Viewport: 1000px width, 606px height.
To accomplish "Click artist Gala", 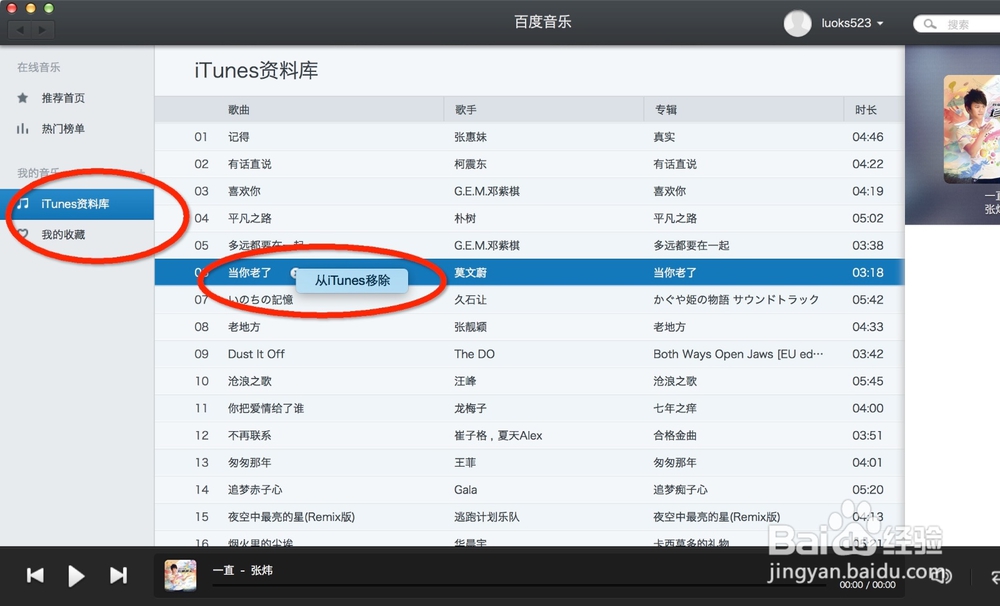I will [466, 489].
